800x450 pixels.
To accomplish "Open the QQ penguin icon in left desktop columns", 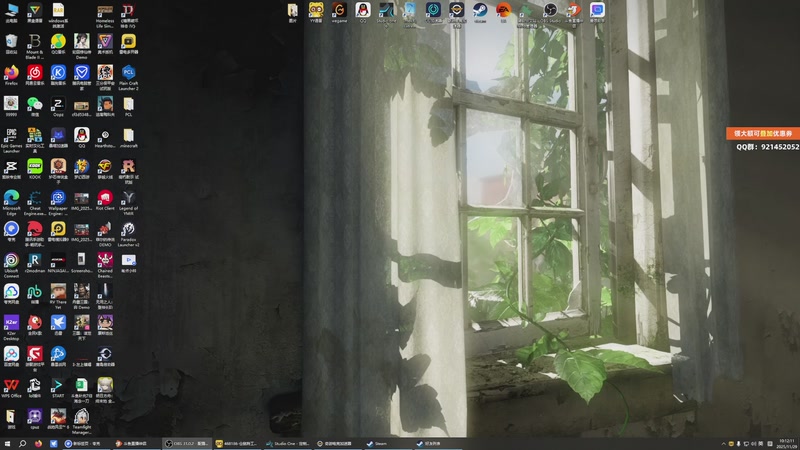I will [x=82, y=138].
